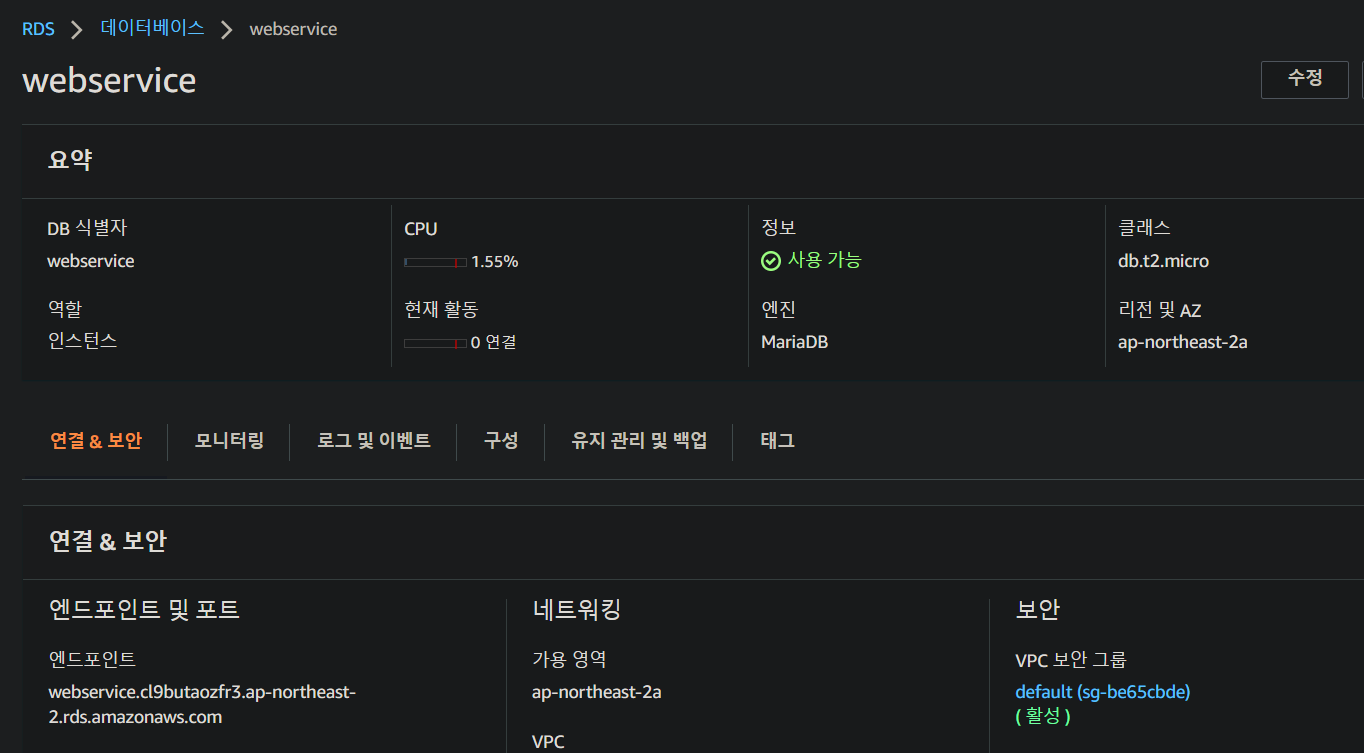The image size is (1364, 753).
Task: View the 유지 관리 및 백업 tab
Action: point(638,441)
